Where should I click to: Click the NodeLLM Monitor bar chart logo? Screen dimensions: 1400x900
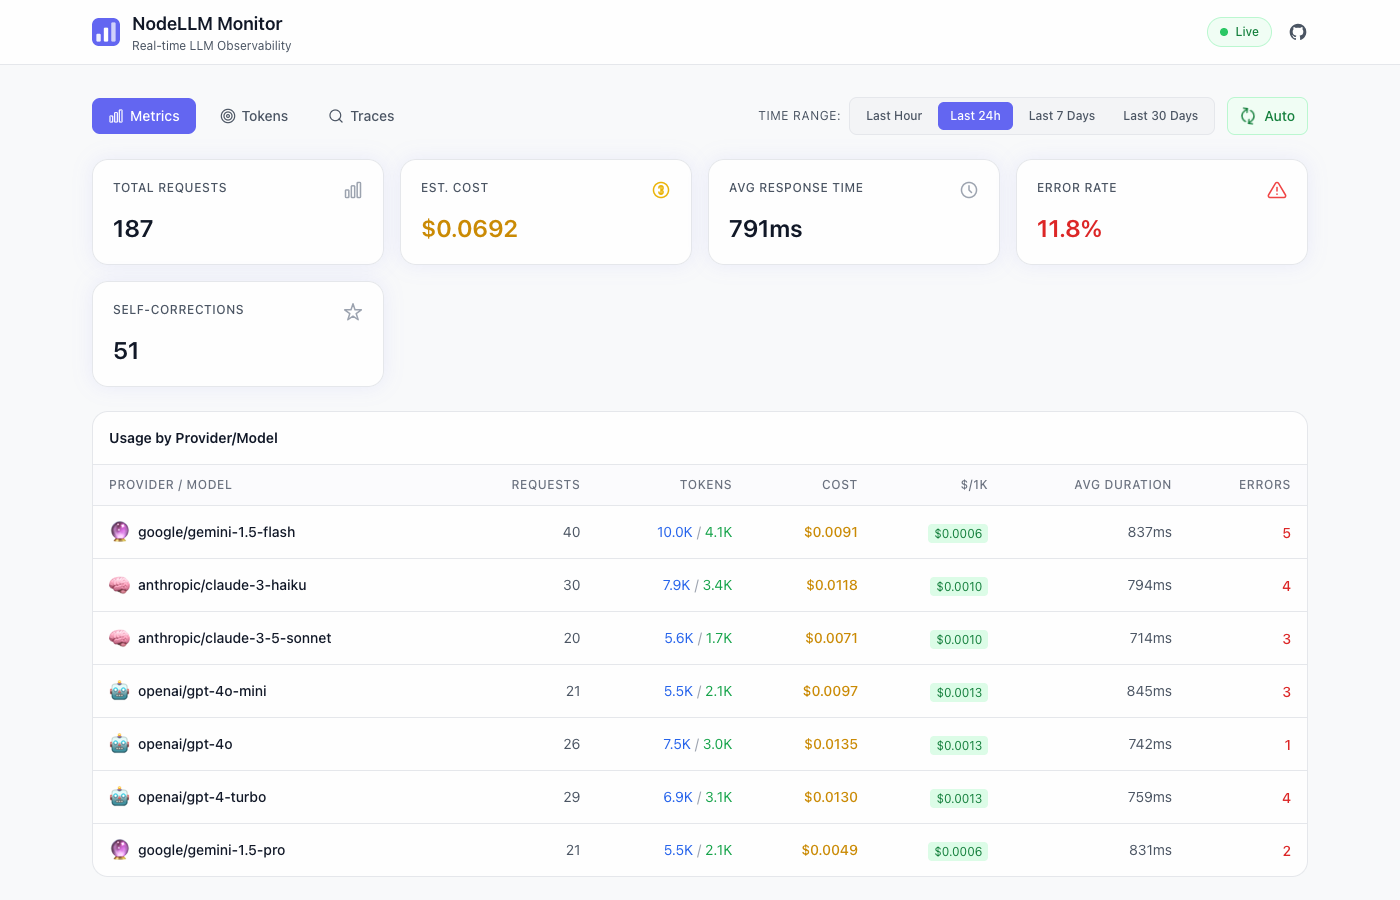105,31
